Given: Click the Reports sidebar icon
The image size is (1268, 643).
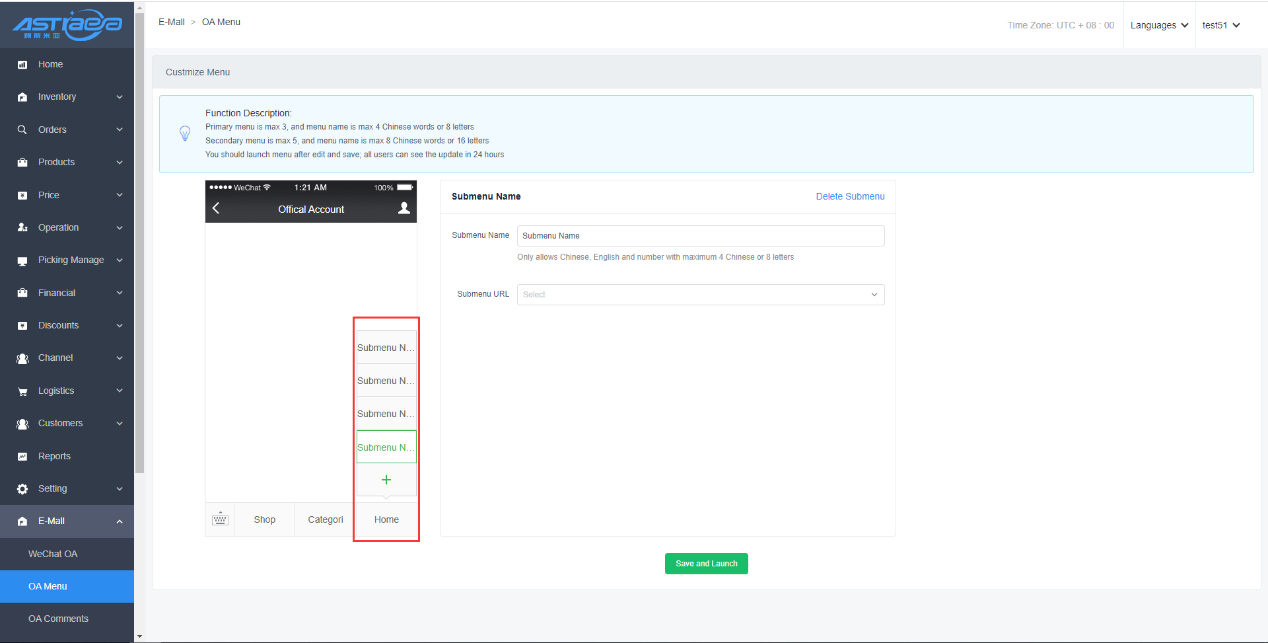Looking at the screenshot, I should tap(22, 456).
